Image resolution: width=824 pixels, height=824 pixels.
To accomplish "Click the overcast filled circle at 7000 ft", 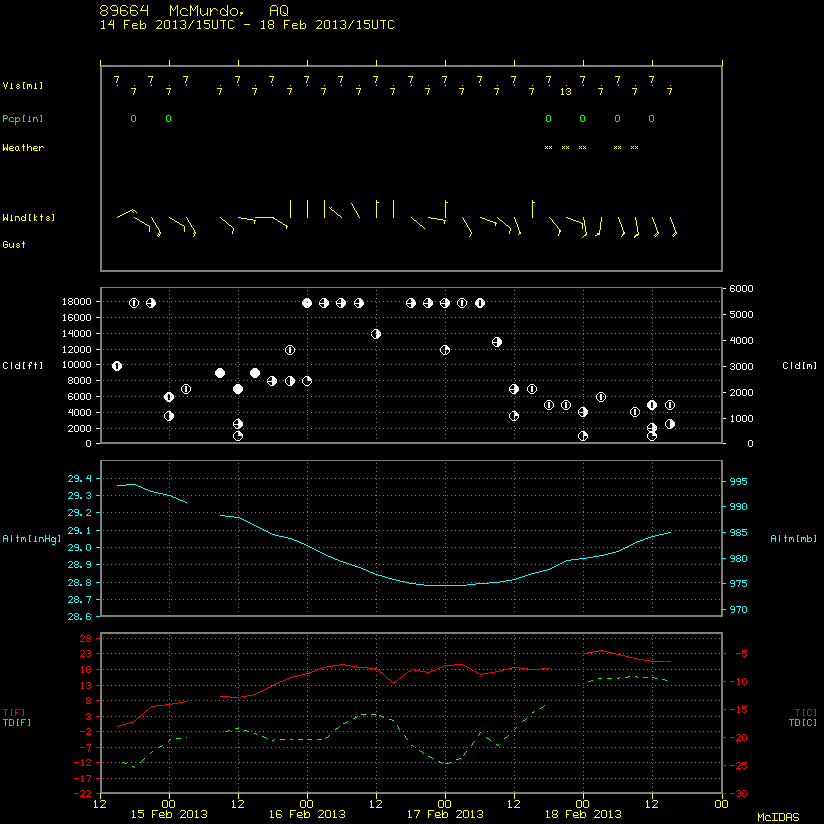I will [x=238, y=389].
